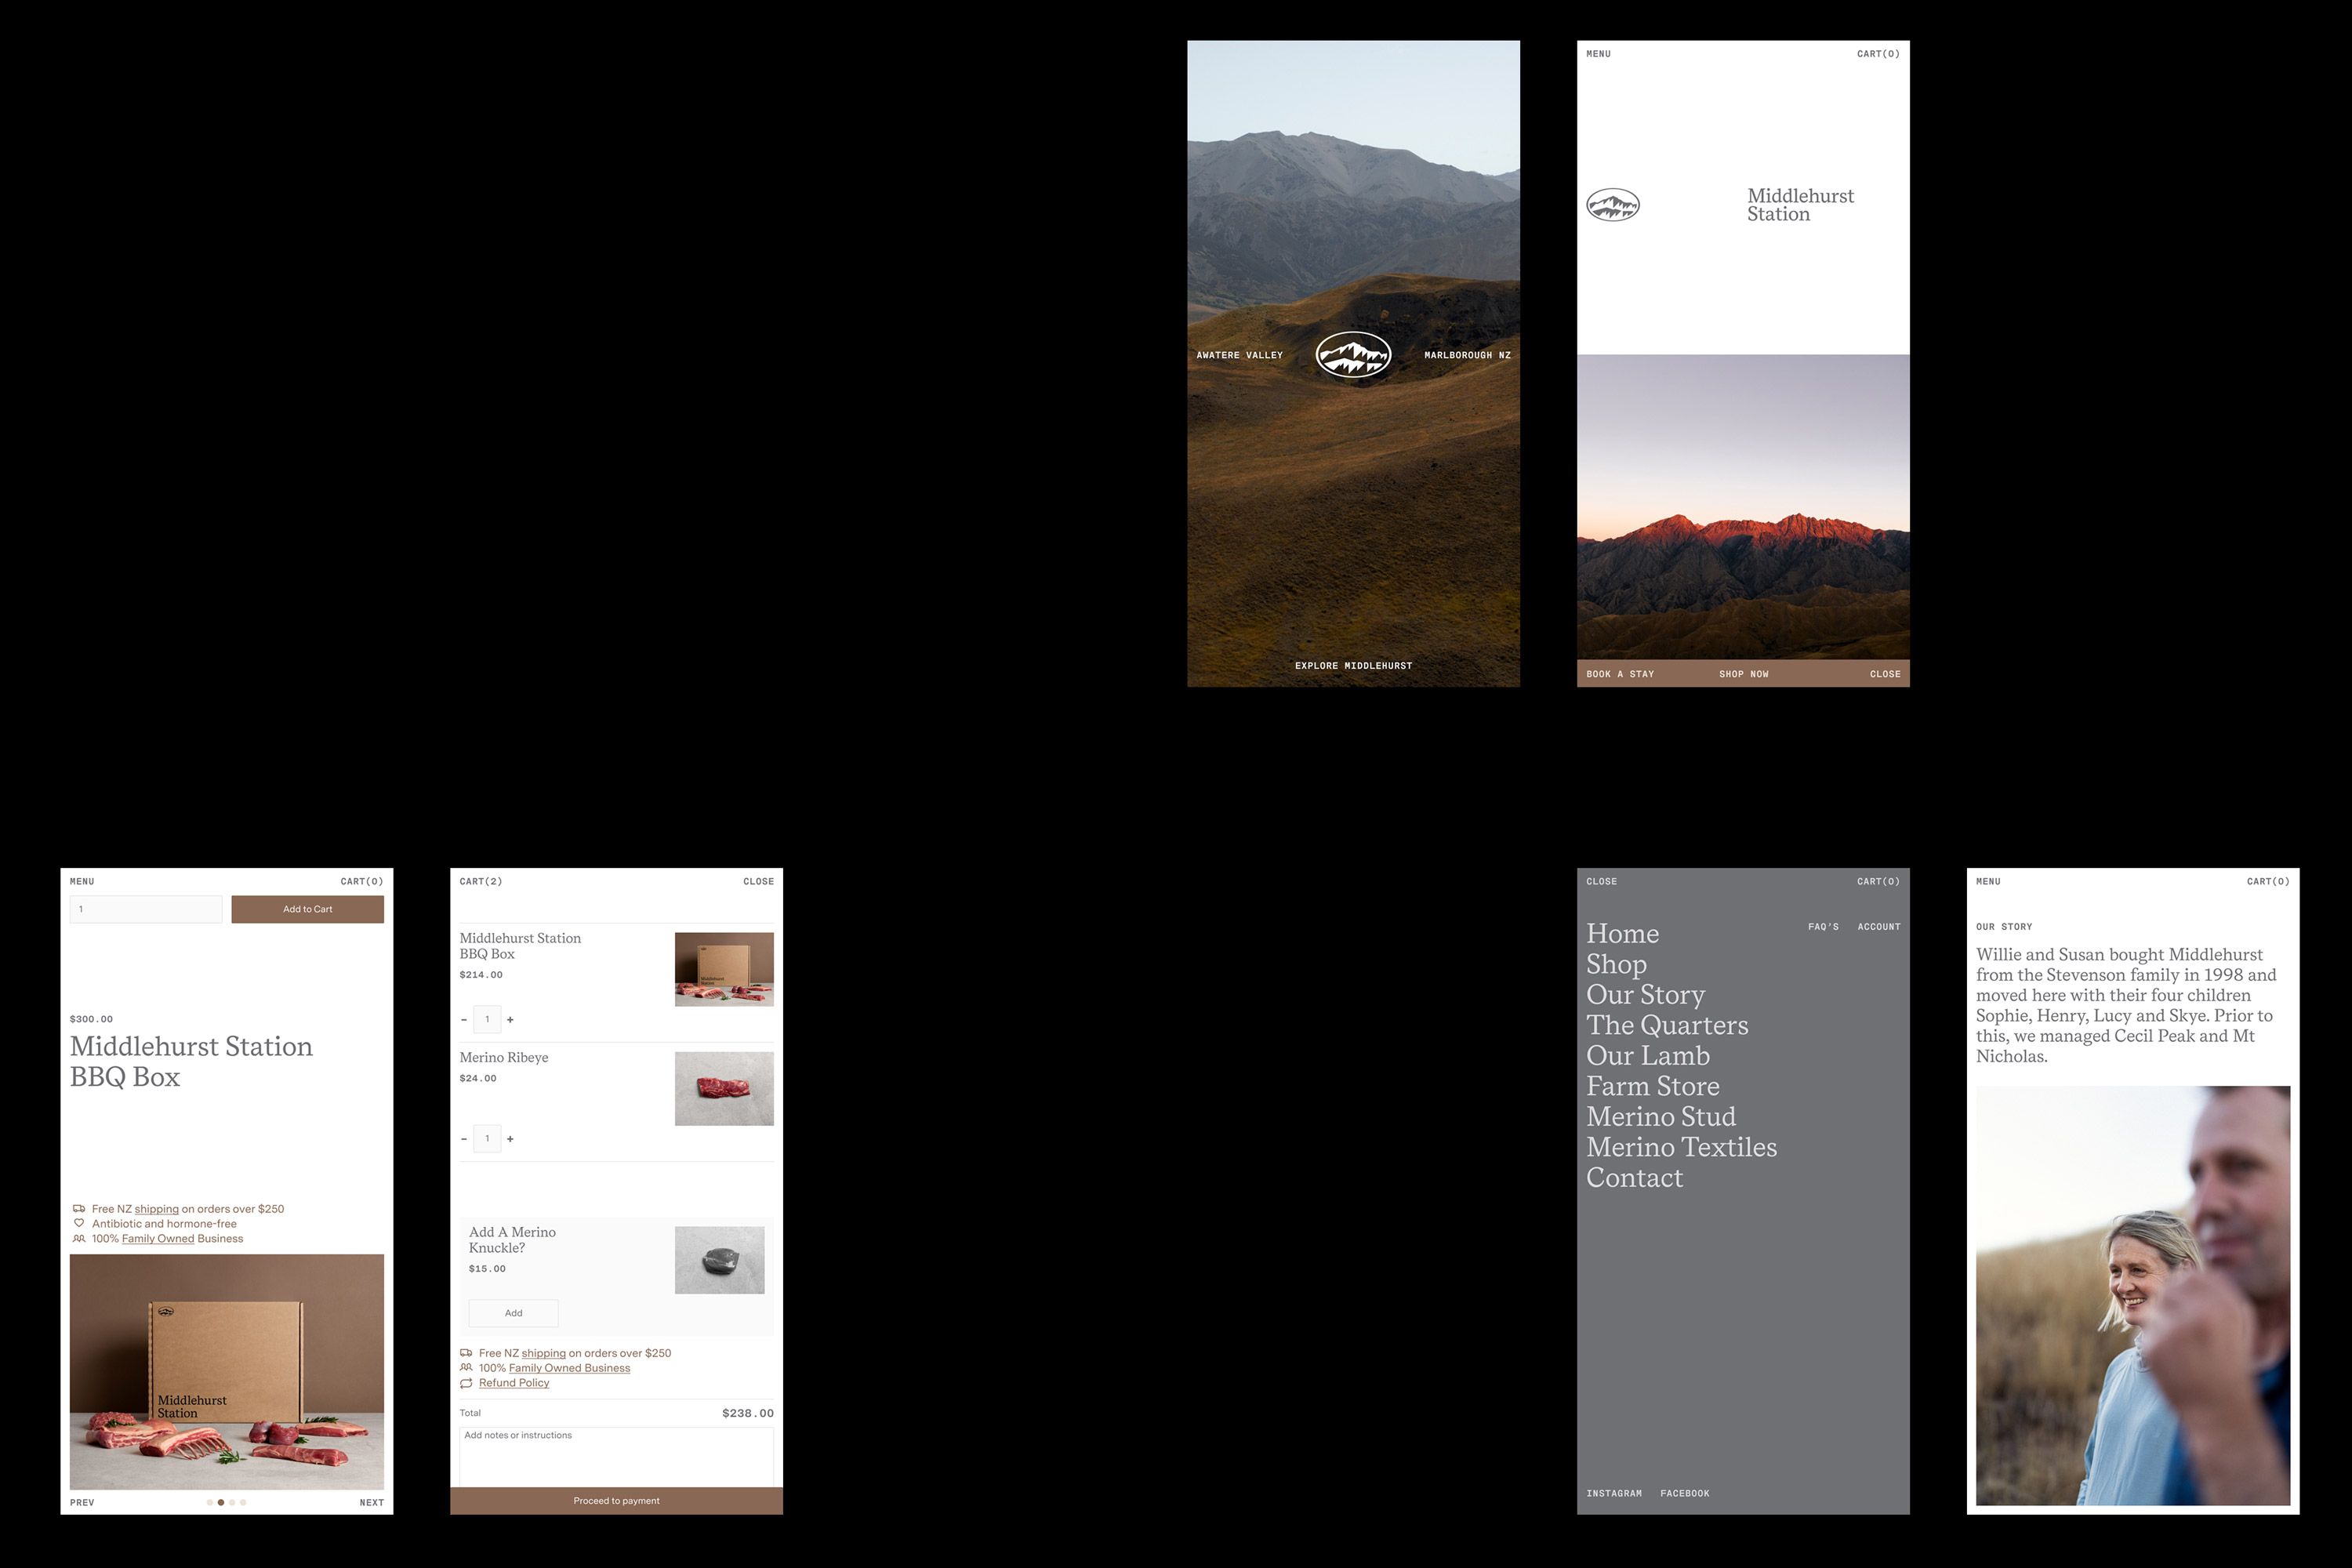The image size is (2352, 1568).
Task: Click the Add to Cart button
Action: 308,909
